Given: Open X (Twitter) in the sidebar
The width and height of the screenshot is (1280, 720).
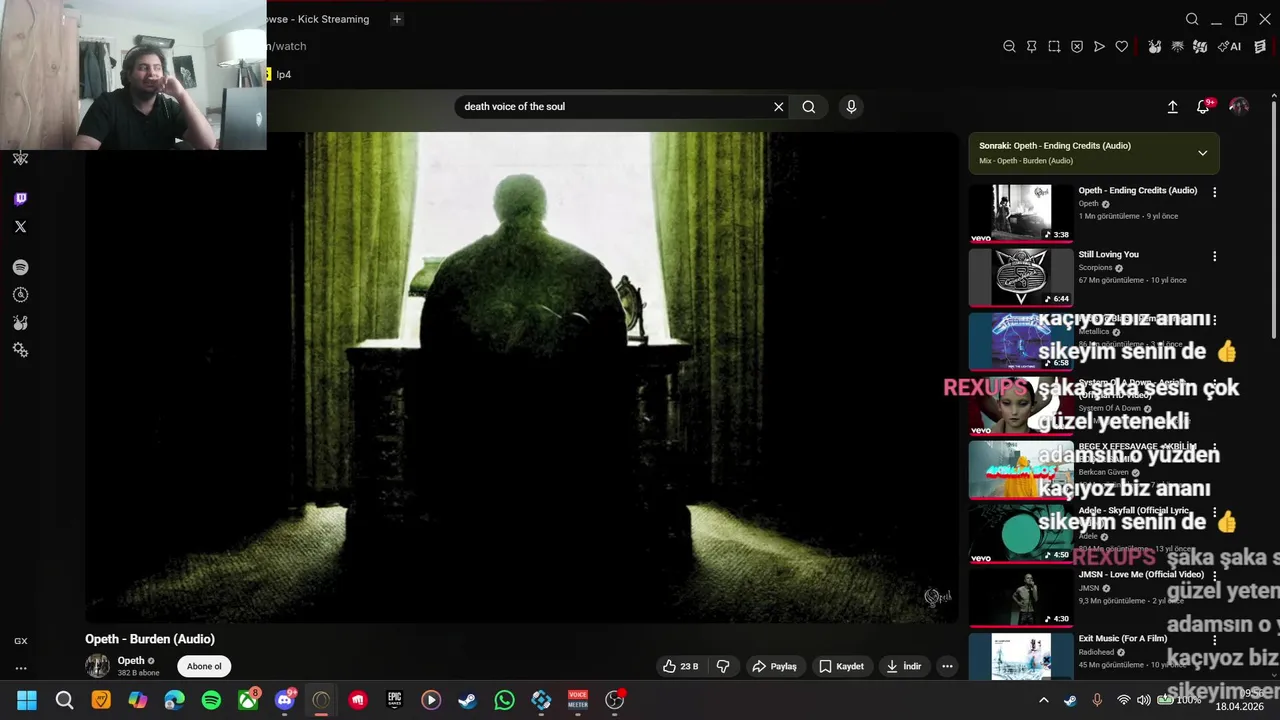Looking at the screenshot, I should tap(20, 227).
